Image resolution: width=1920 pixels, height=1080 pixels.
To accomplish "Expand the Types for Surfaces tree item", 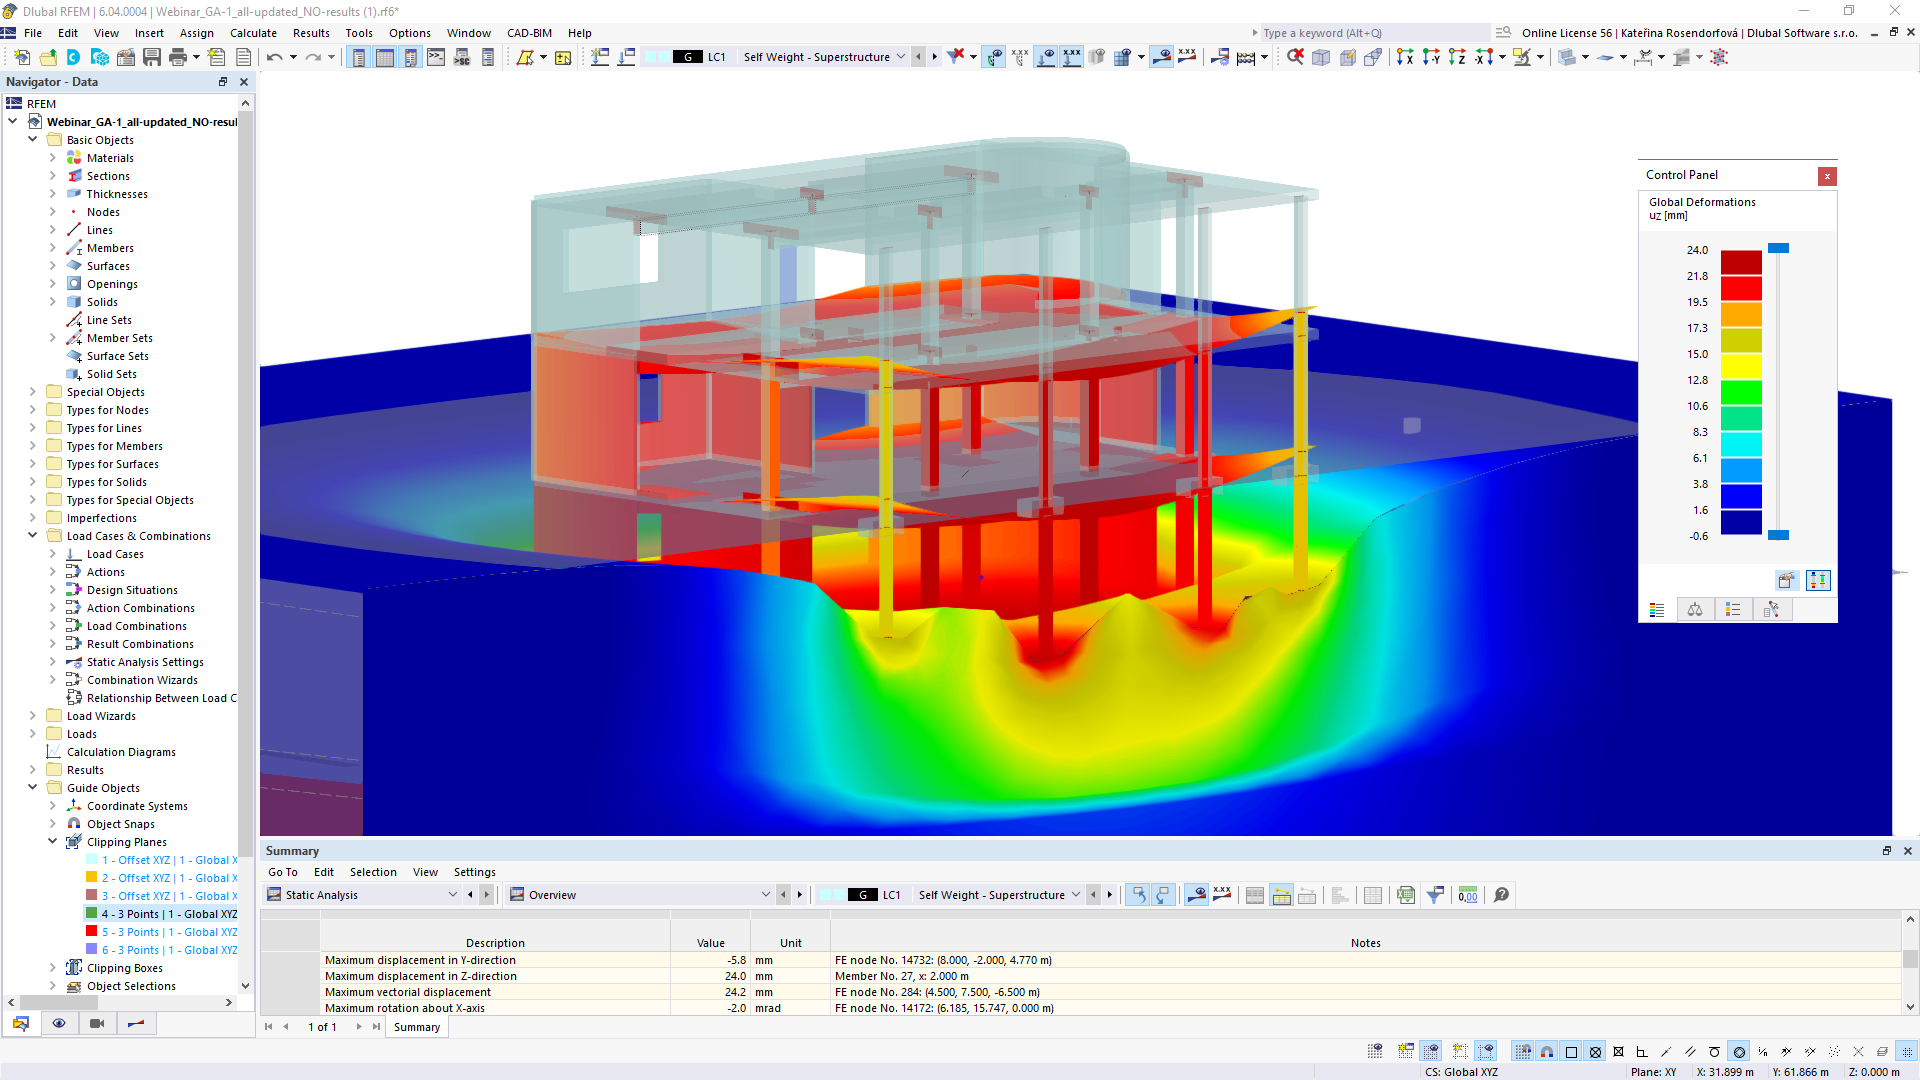I will [30, 463].
